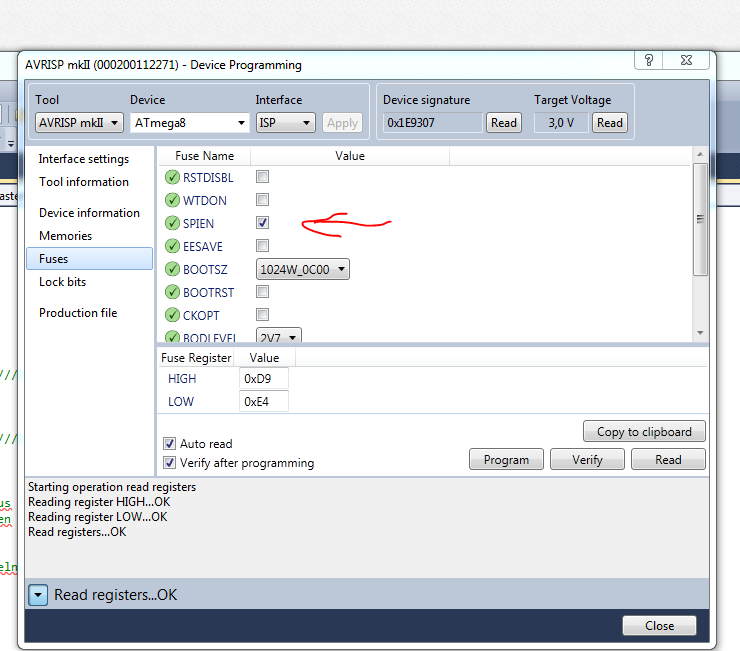Go to the Lock bits page
This screenshot has height=651, width=740.
(62, 282)
